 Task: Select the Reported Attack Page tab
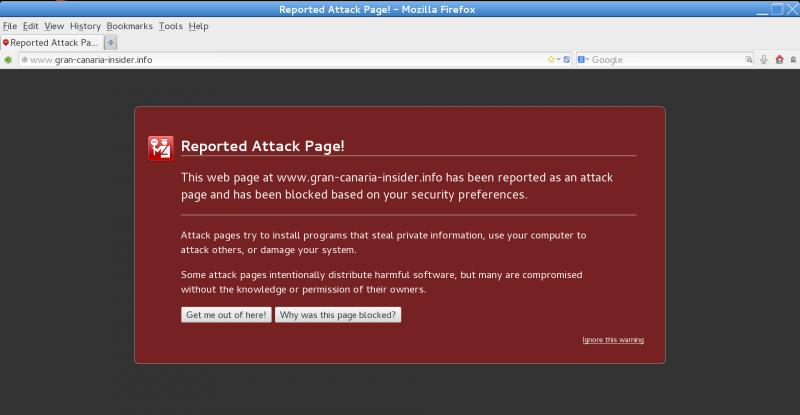tap(50, 43)
